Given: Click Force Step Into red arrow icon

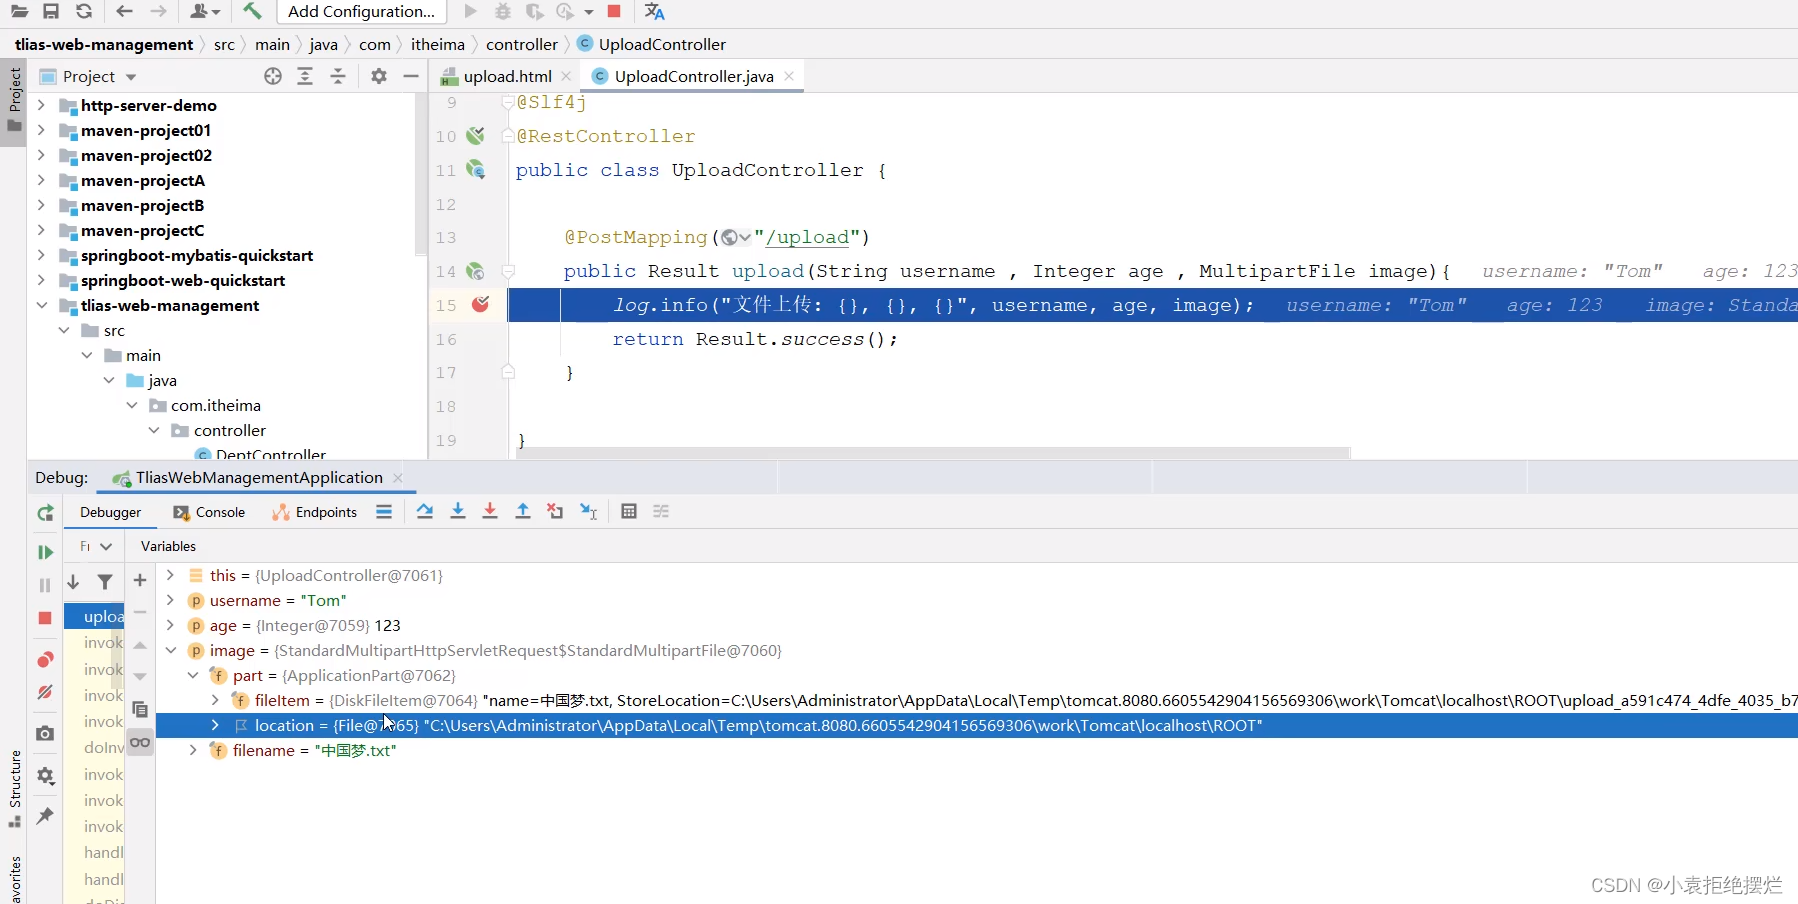Looking at the screenshot, I should pyautogui.click(x=490, y=511).
